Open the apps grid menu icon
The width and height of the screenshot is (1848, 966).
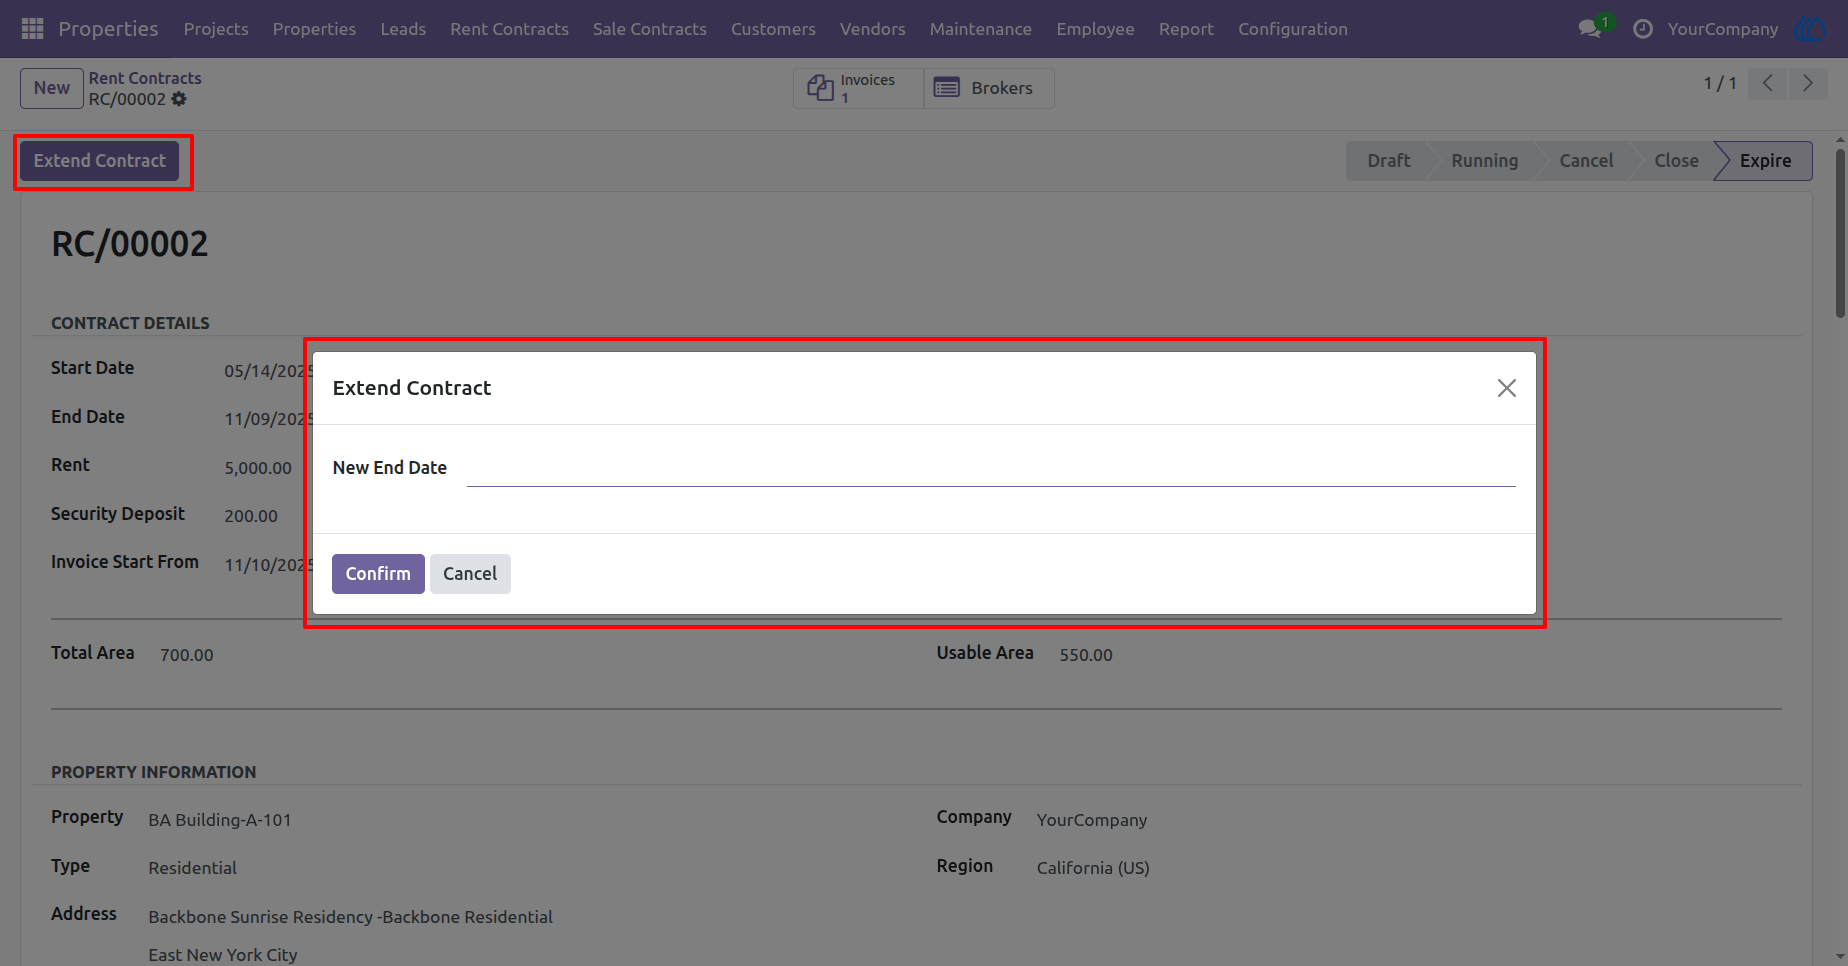pos(32,29)
